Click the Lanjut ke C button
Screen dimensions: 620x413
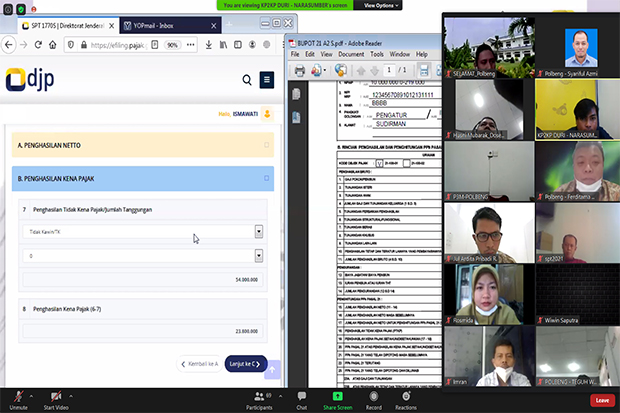[x=246, y=364]
